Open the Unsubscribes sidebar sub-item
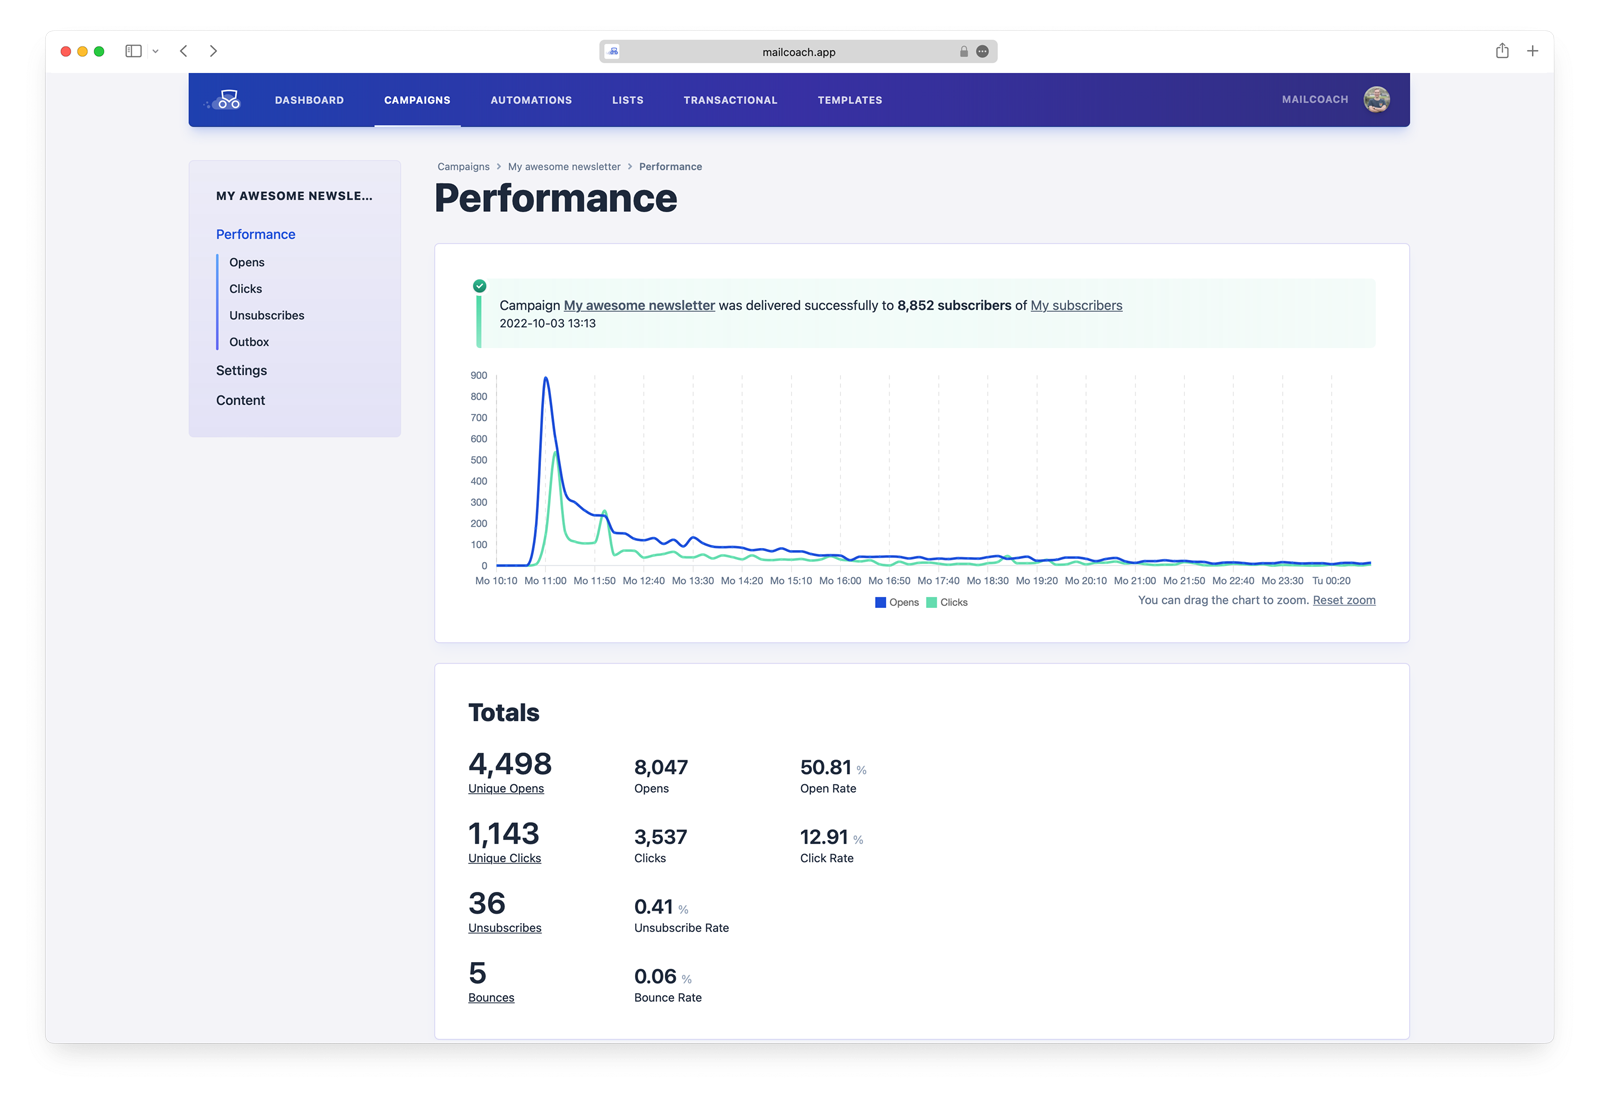 (267, 315)
